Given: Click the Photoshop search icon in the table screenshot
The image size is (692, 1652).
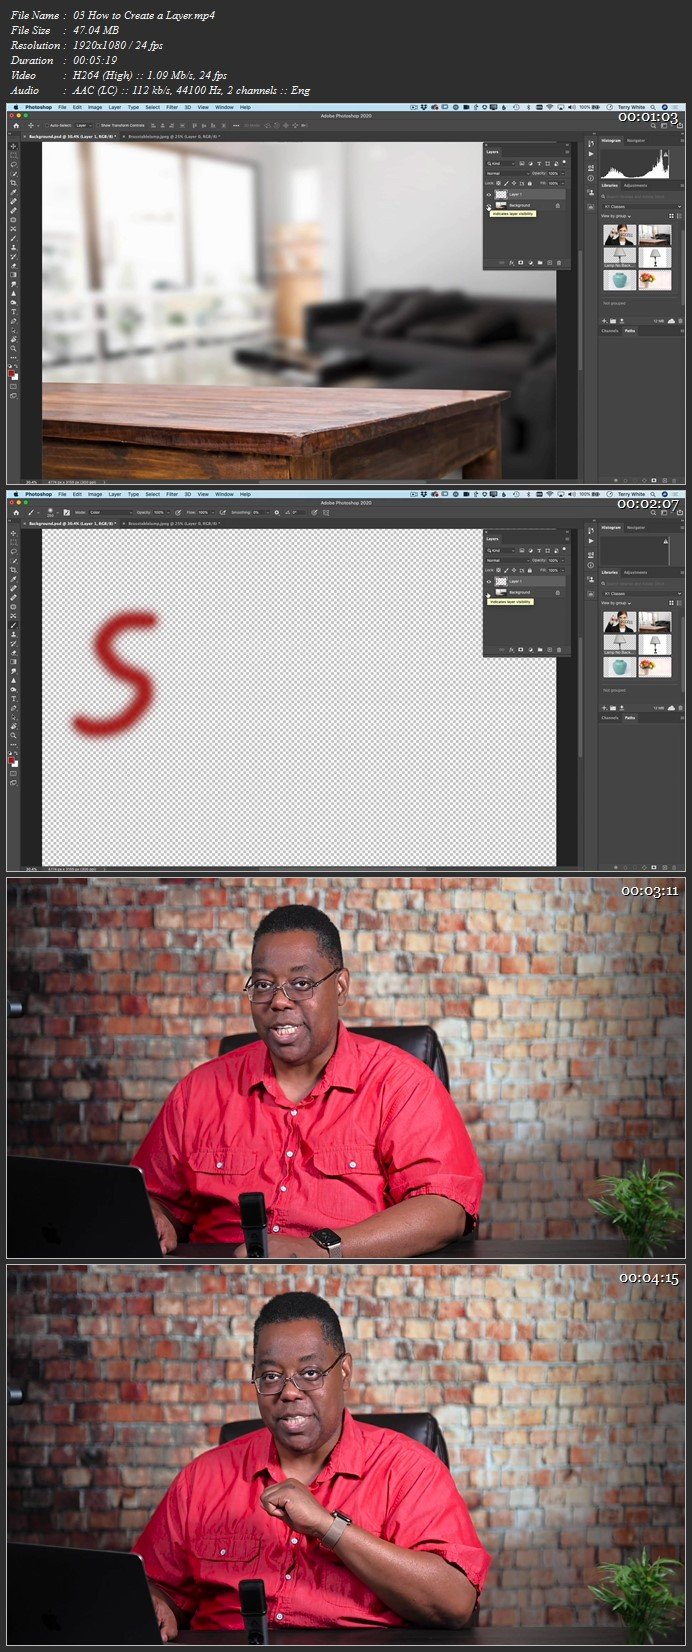Looking at the screenshot, I should [x=653, y=126].
